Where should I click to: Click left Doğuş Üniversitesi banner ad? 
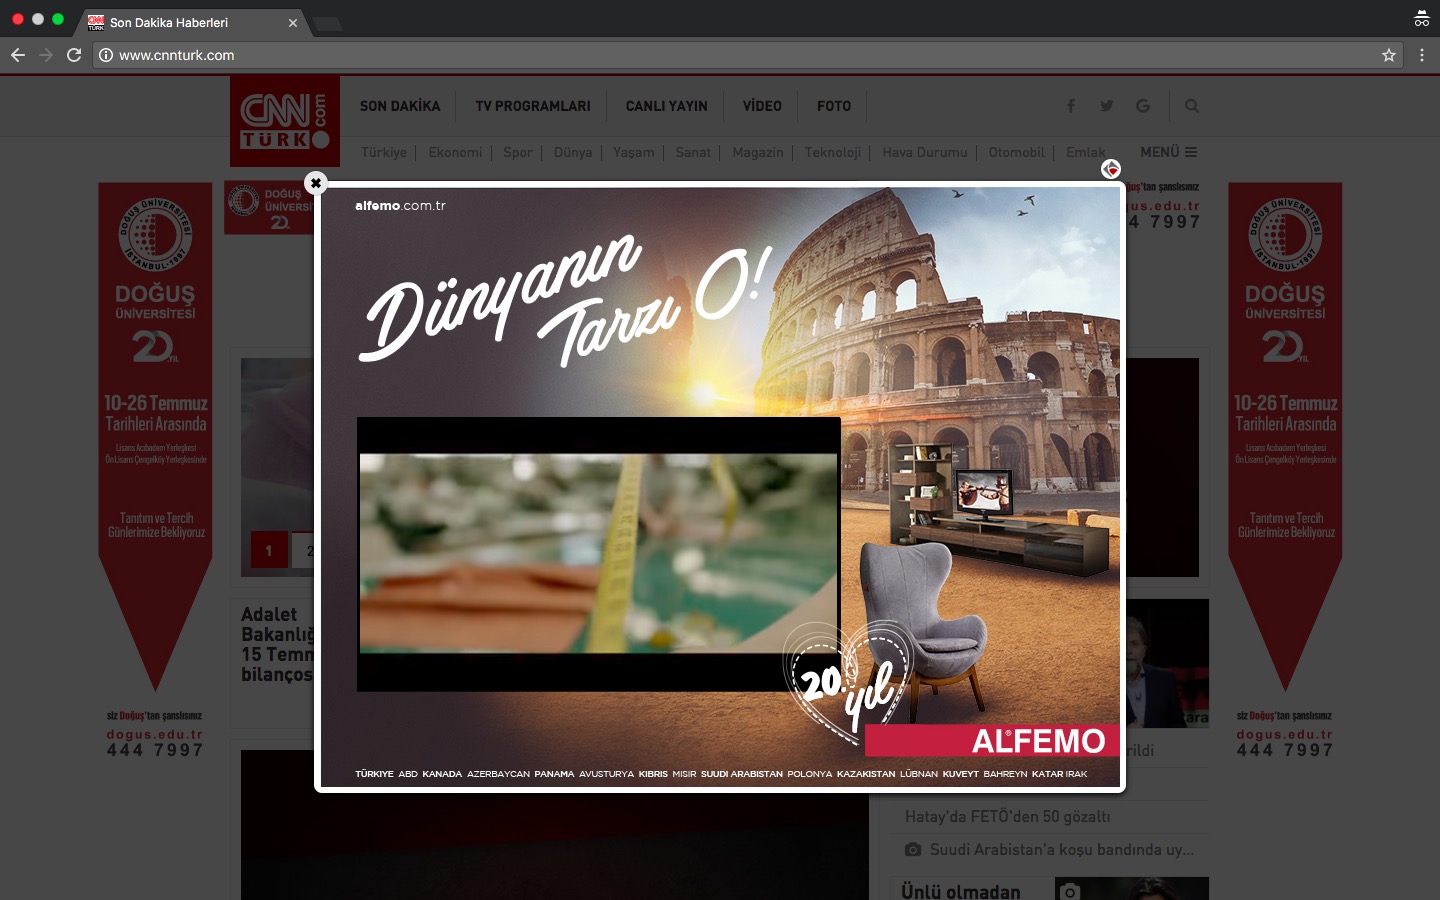tap(155, 470)
